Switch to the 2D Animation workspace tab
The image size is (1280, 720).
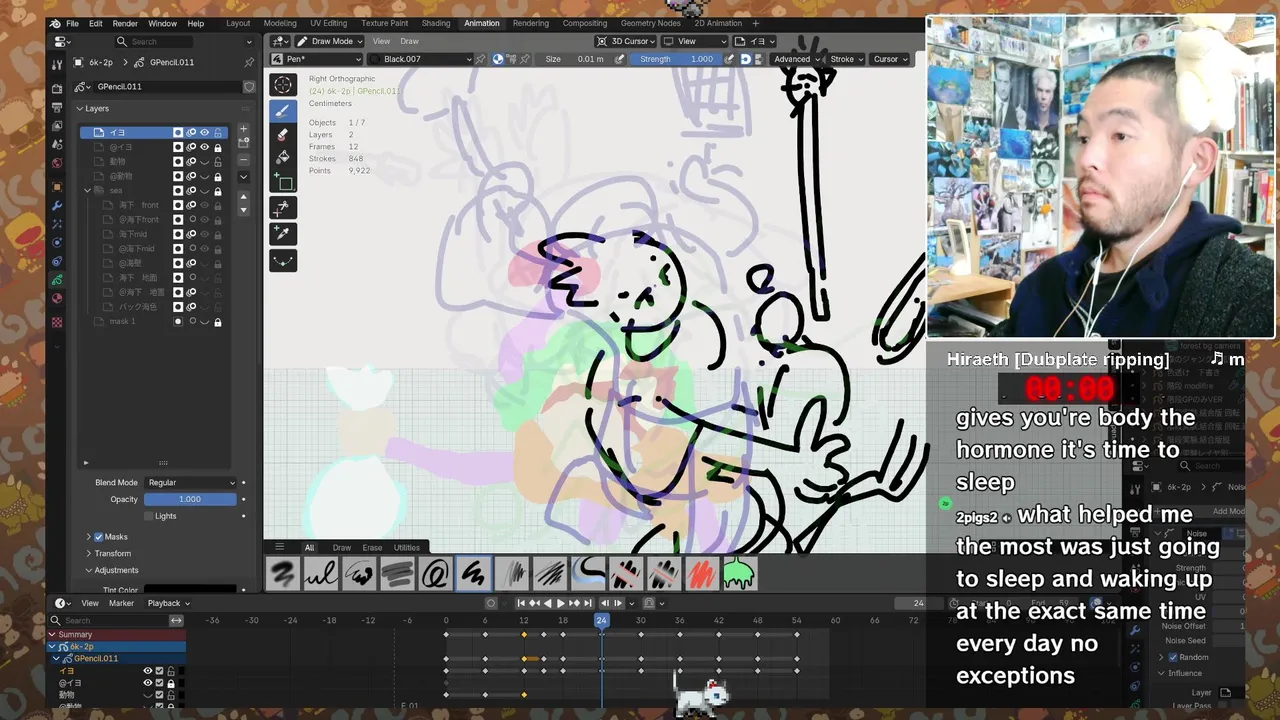tap(718, 23)
